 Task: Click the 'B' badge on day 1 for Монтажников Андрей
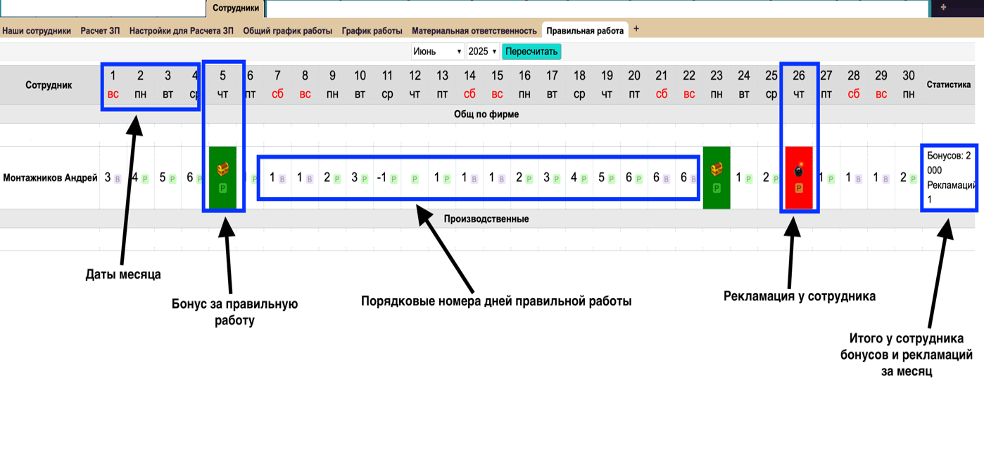pyautogui.click(x=118, y=178)
